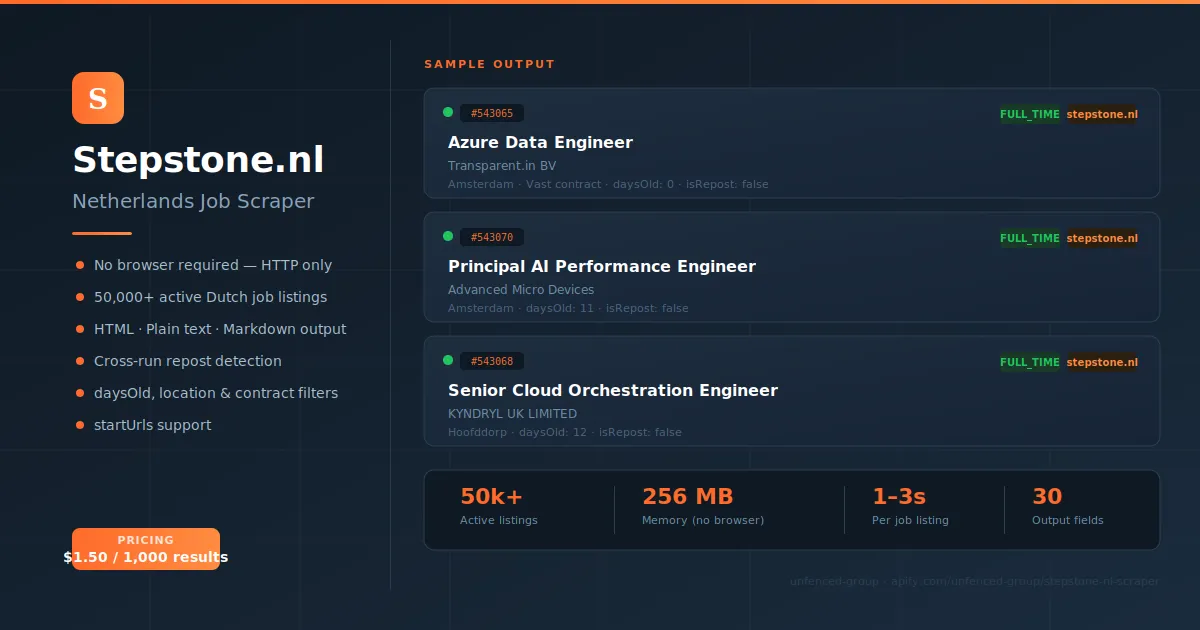Click the 30 Output fields stat
Screen dimensions: 1200x630
click(x=1066, y=506)
